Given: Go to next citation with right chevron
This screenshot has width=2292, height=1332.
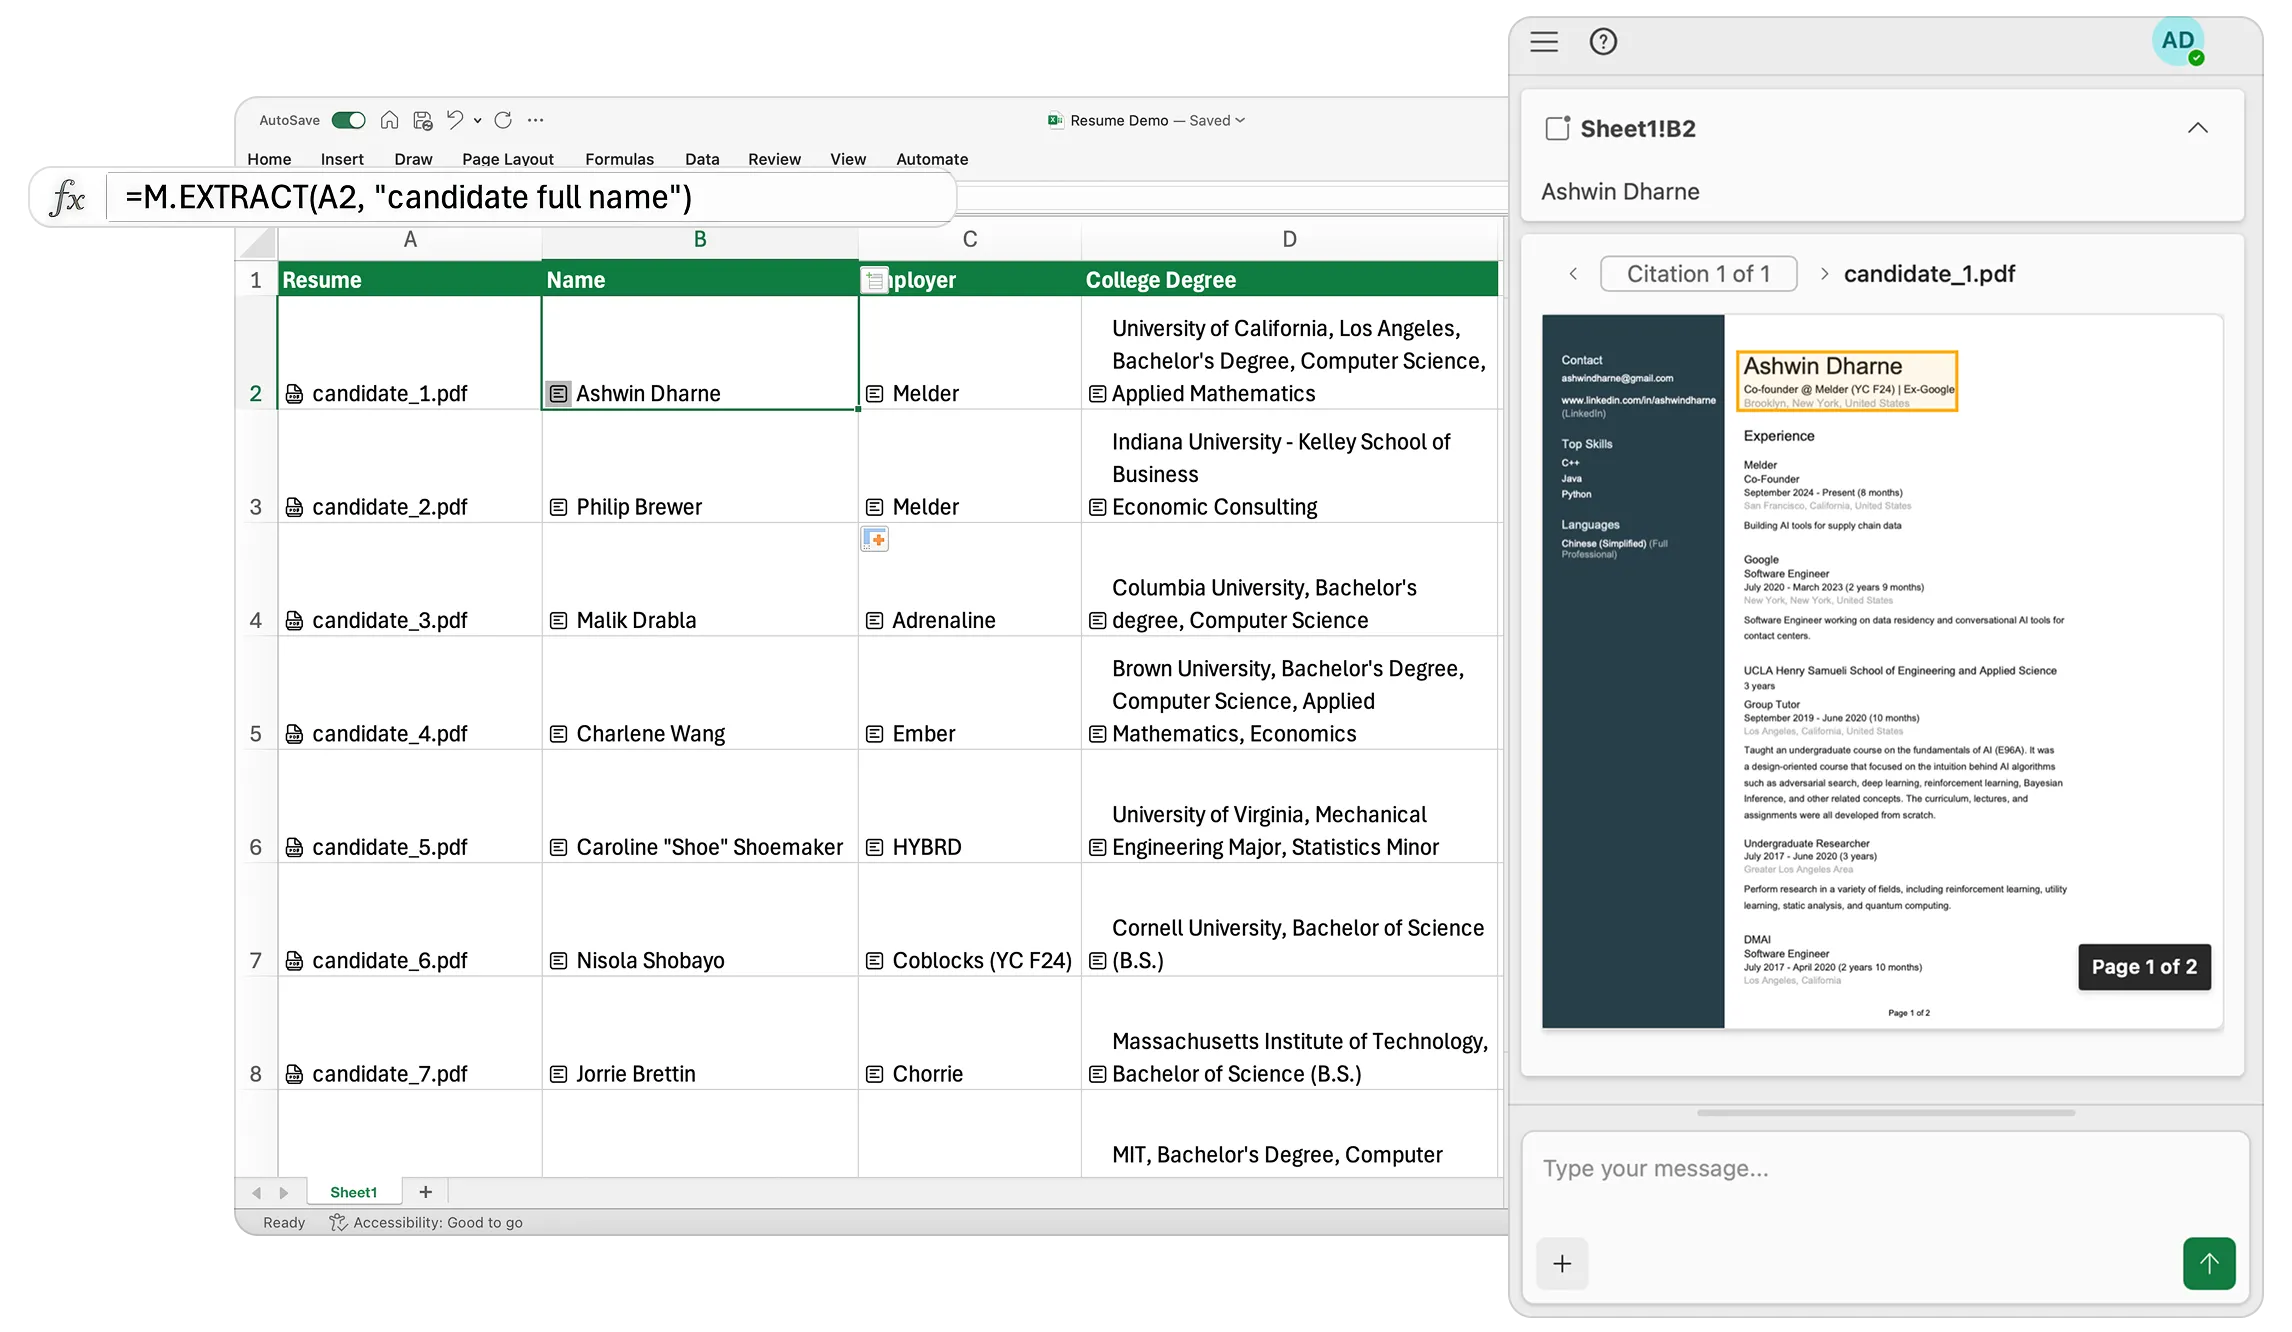Looking at the screenshot, I should [1824, 274].
